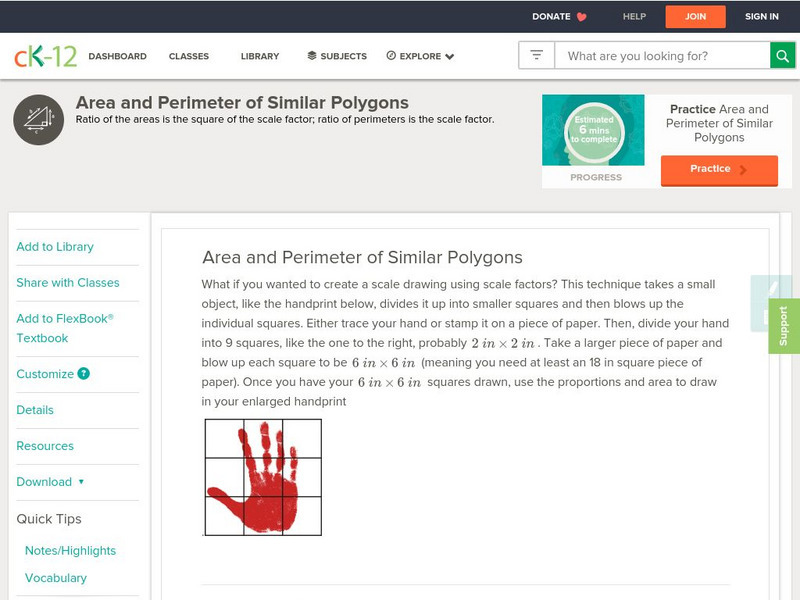Expand the Download dropdown arrow
Screen dimensions: 800x600
pyautogui.click(x=81, y=482)
